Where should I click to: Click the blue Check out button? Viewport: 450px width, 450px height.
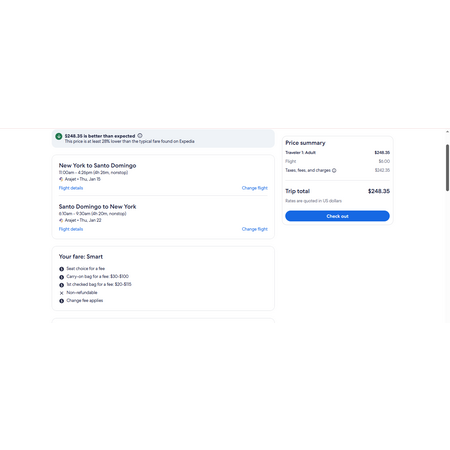337,216
